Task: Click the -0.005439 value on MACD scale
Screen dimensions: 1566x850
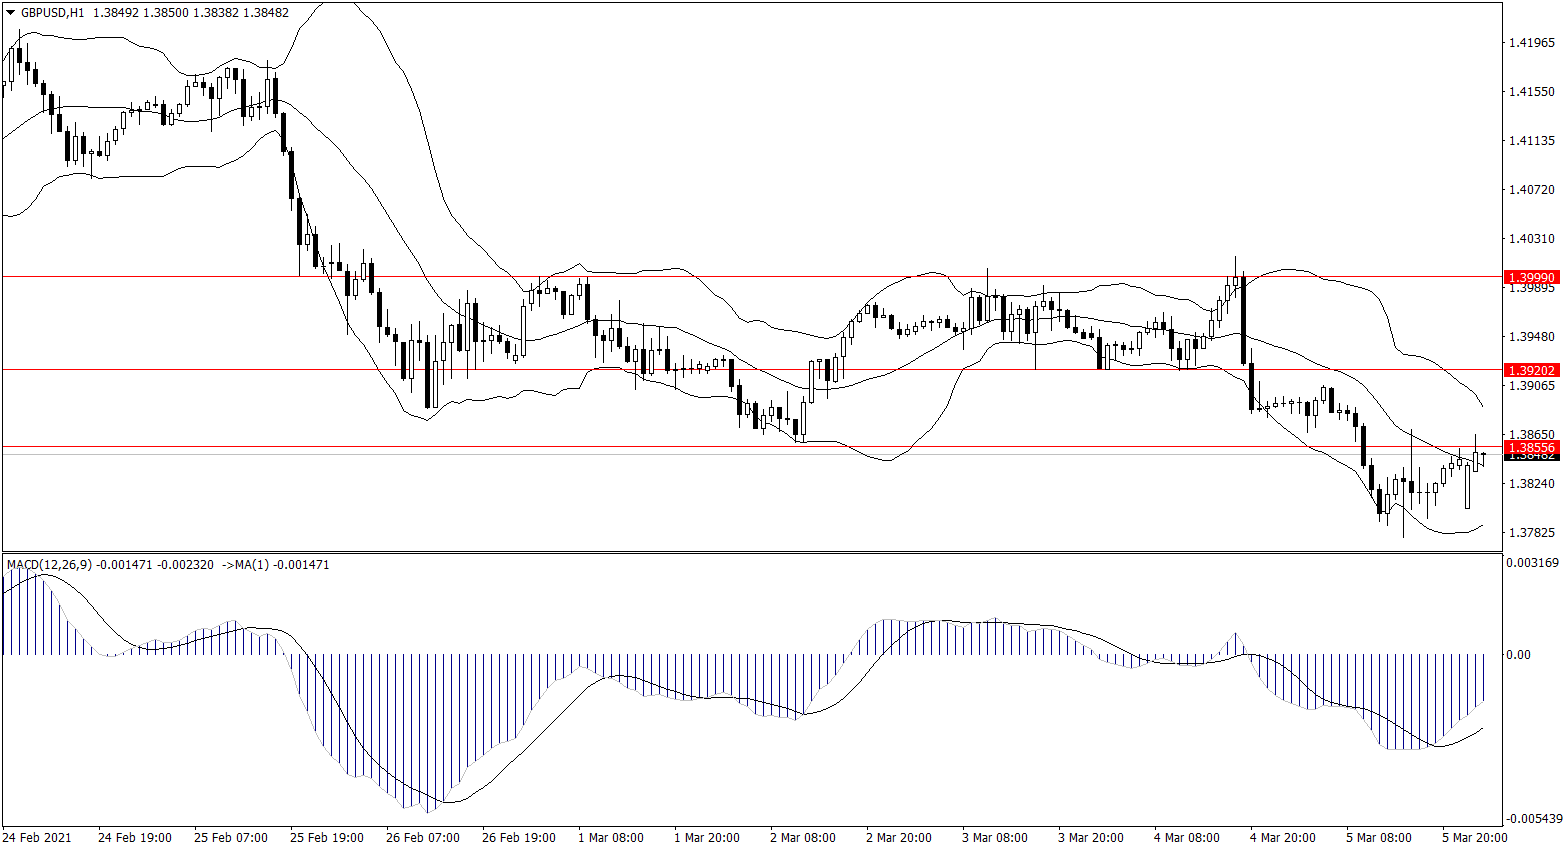Action: coord(1533,818)
